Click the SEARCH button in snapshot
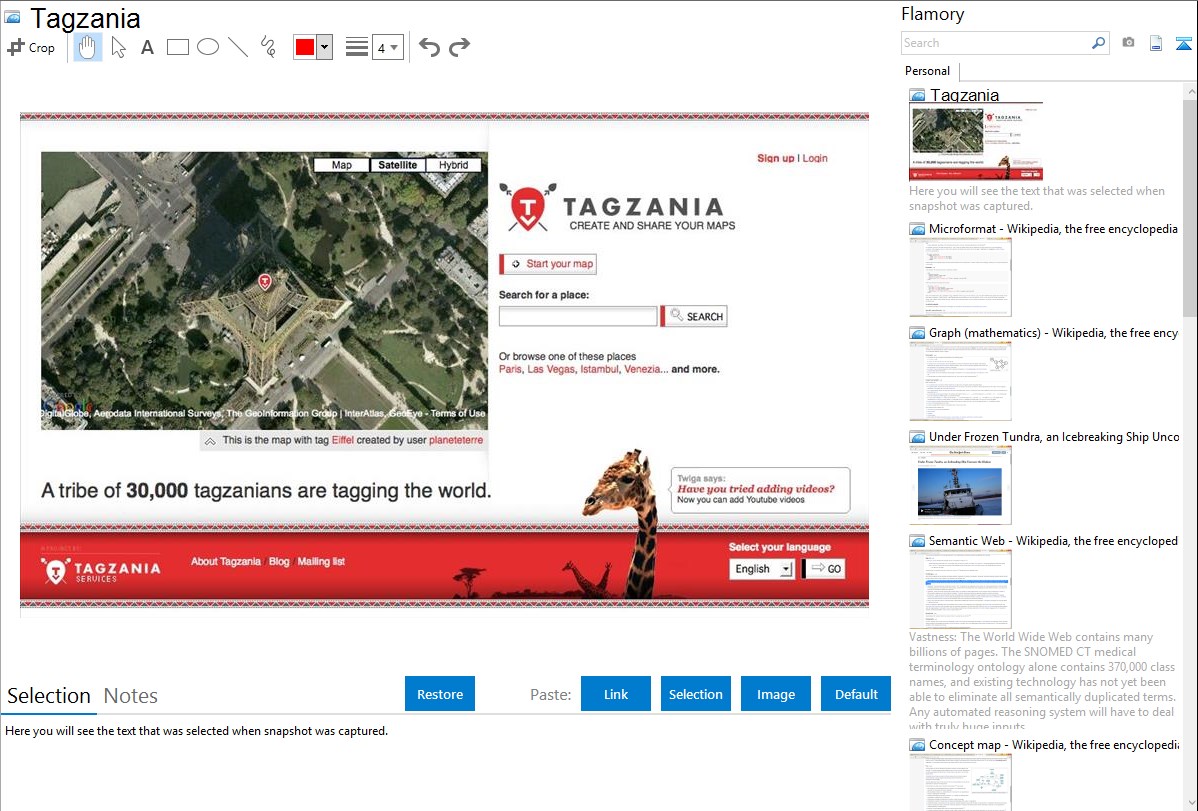 tap(695, 316)
